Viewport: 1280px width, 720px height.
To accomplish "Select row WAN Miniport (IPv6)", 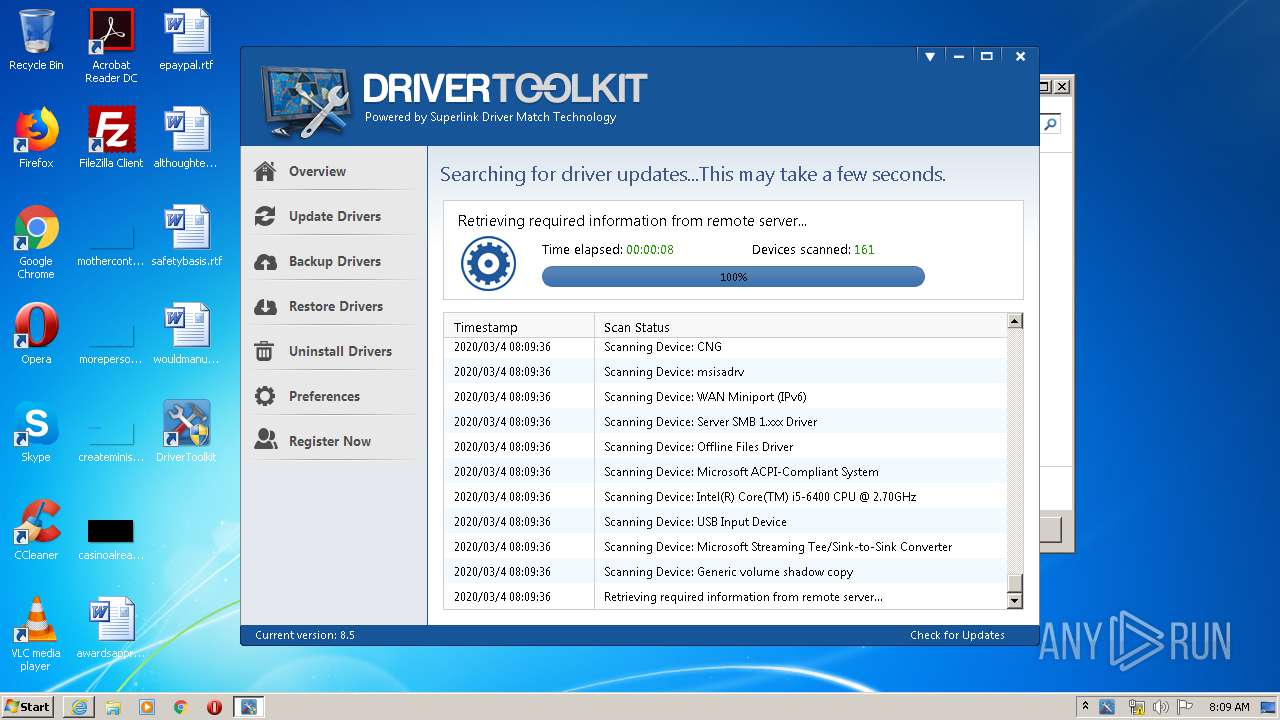I will (x=726, y=397).
